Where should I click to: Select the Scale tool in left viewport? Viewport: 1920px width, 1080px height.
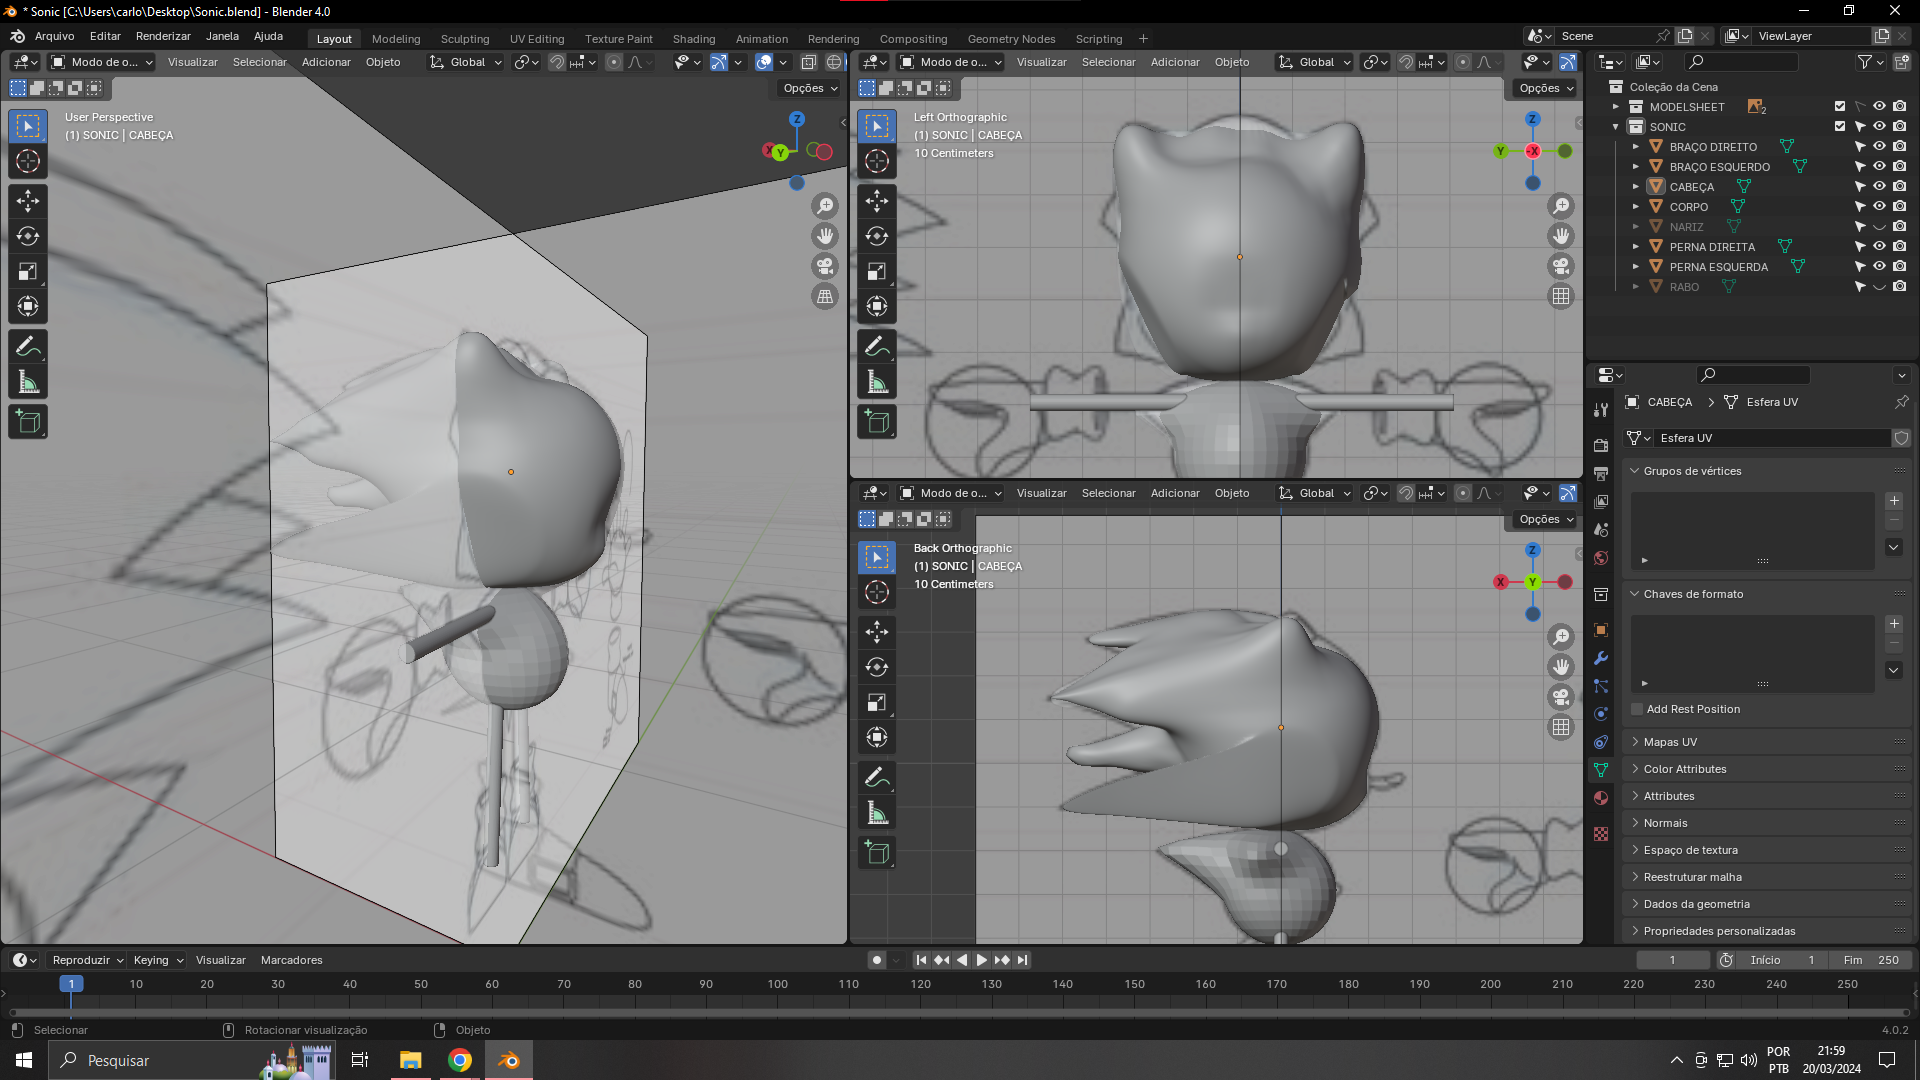tap(28, 271)
